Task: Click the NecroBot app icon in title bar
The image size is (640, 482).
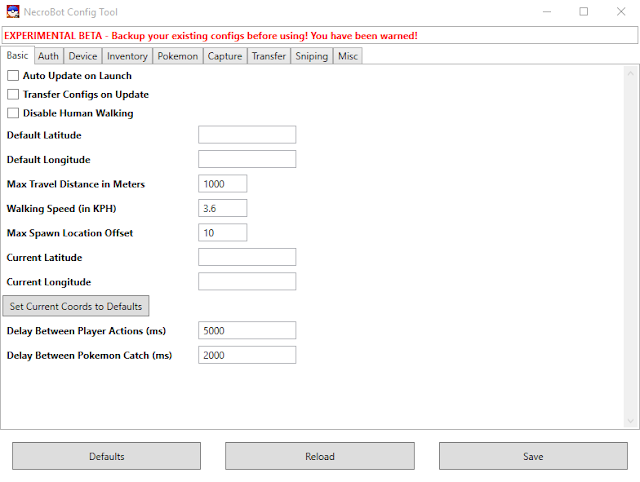Action: point(13,11)
